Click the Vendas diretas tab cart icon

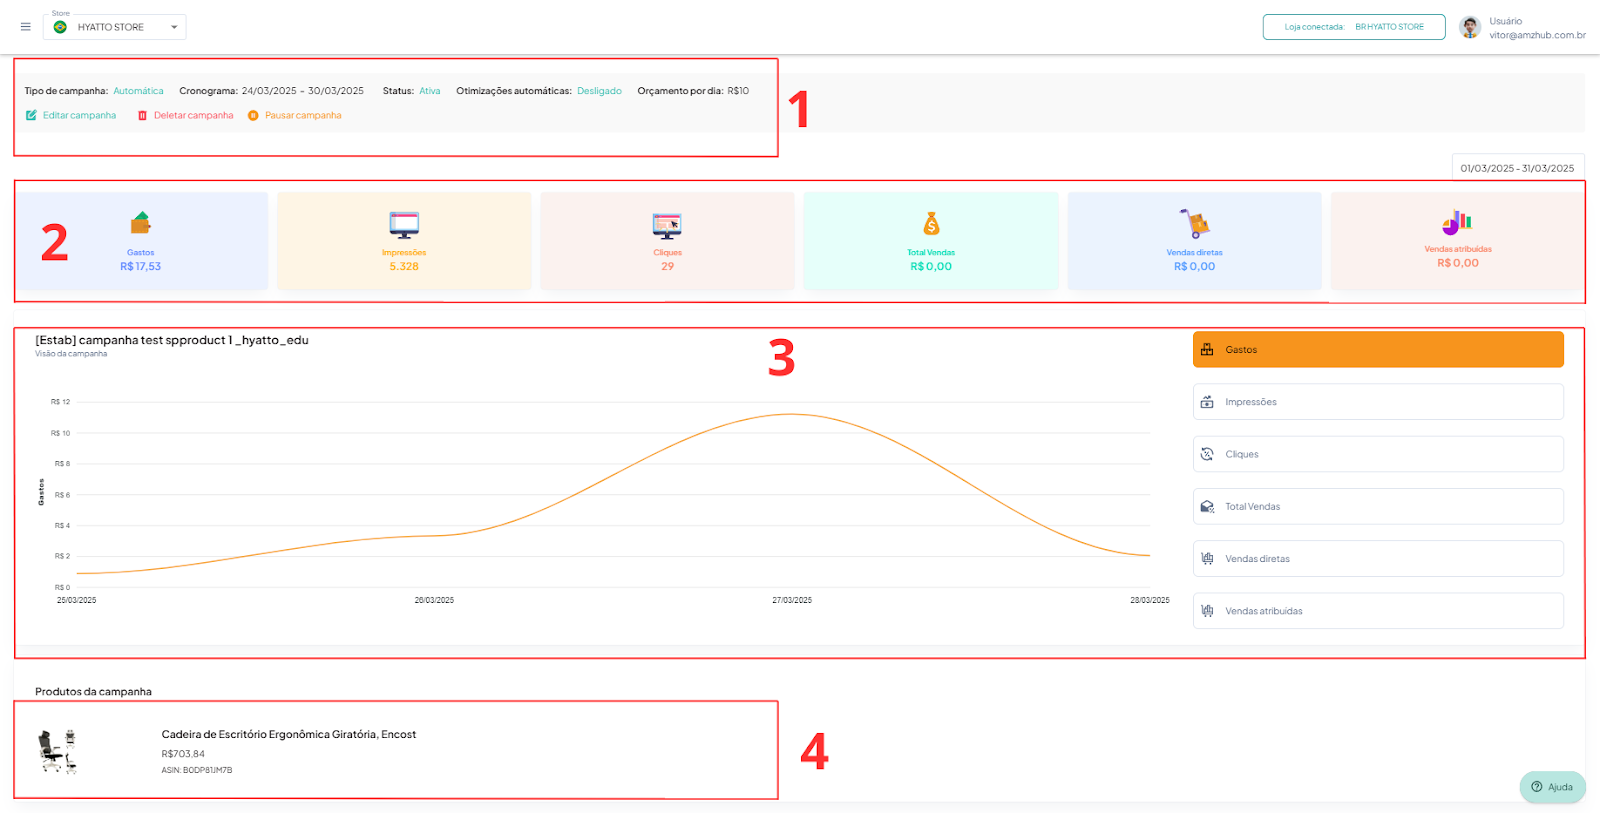click(x=1207, y=559)
